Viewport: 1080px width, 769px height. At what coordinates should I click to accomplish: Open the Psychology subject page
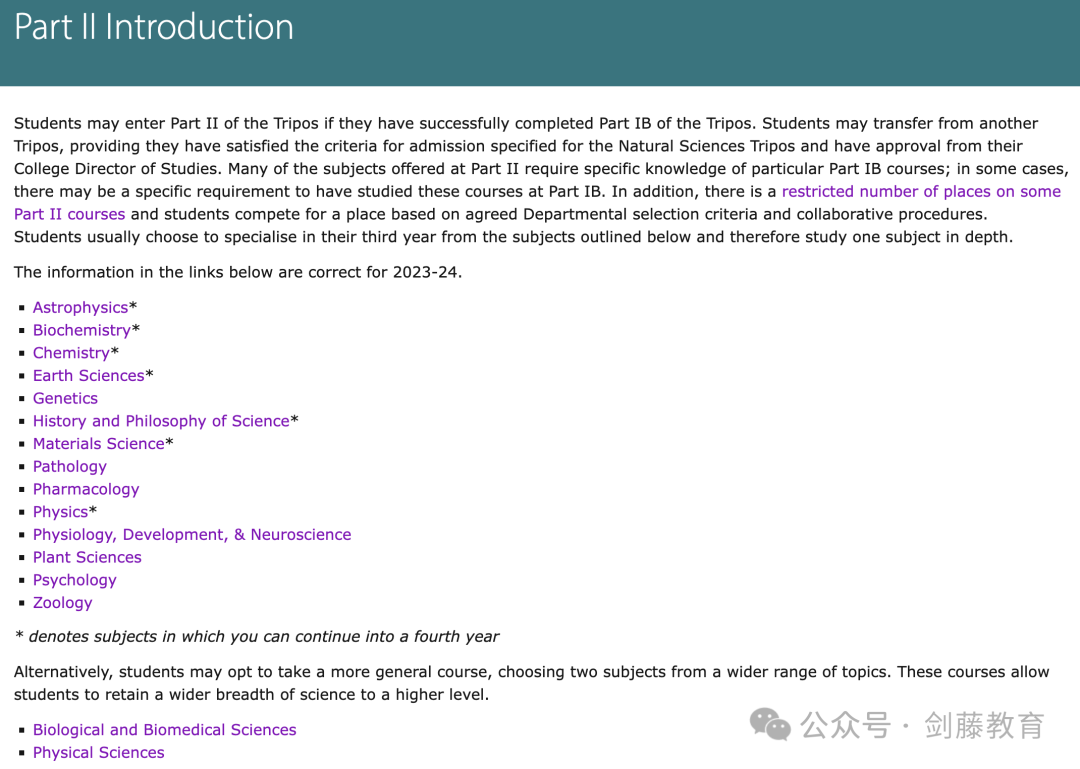(74, 580)
